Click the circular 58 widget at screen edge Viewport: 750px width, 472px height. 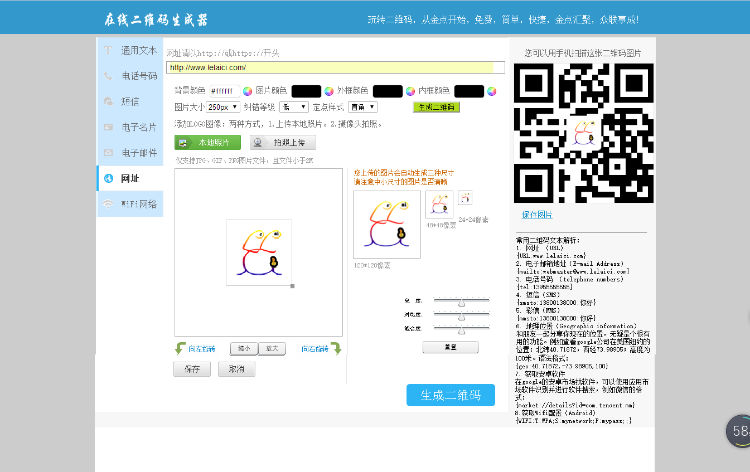tap(739, 431)
